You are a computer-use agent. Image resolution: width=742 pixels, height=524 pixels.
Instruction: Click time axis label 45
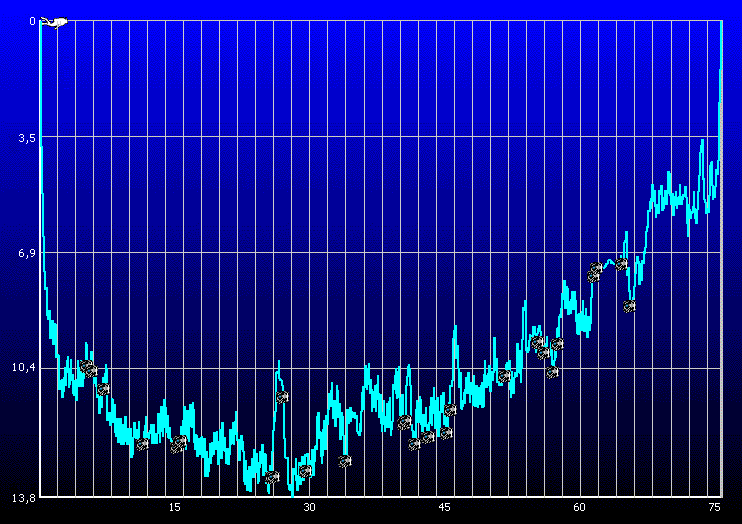[444, 507]
